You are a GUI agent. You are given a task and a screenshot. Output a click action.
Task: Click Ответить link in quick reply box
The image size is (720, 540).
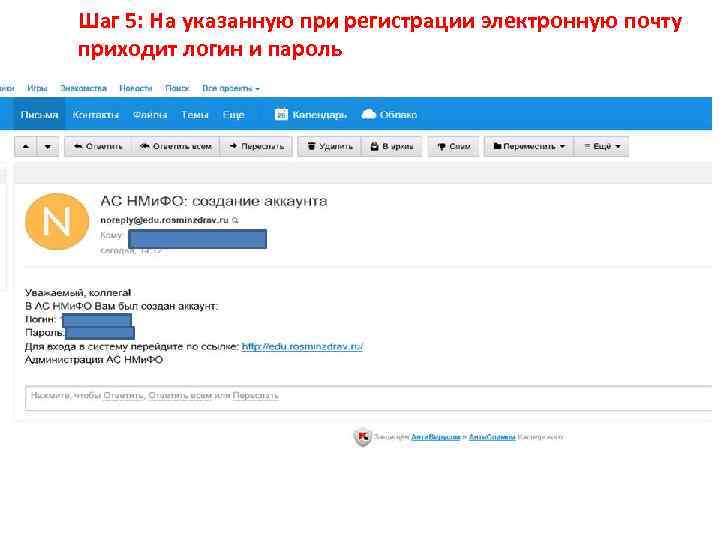pos(123,395)
